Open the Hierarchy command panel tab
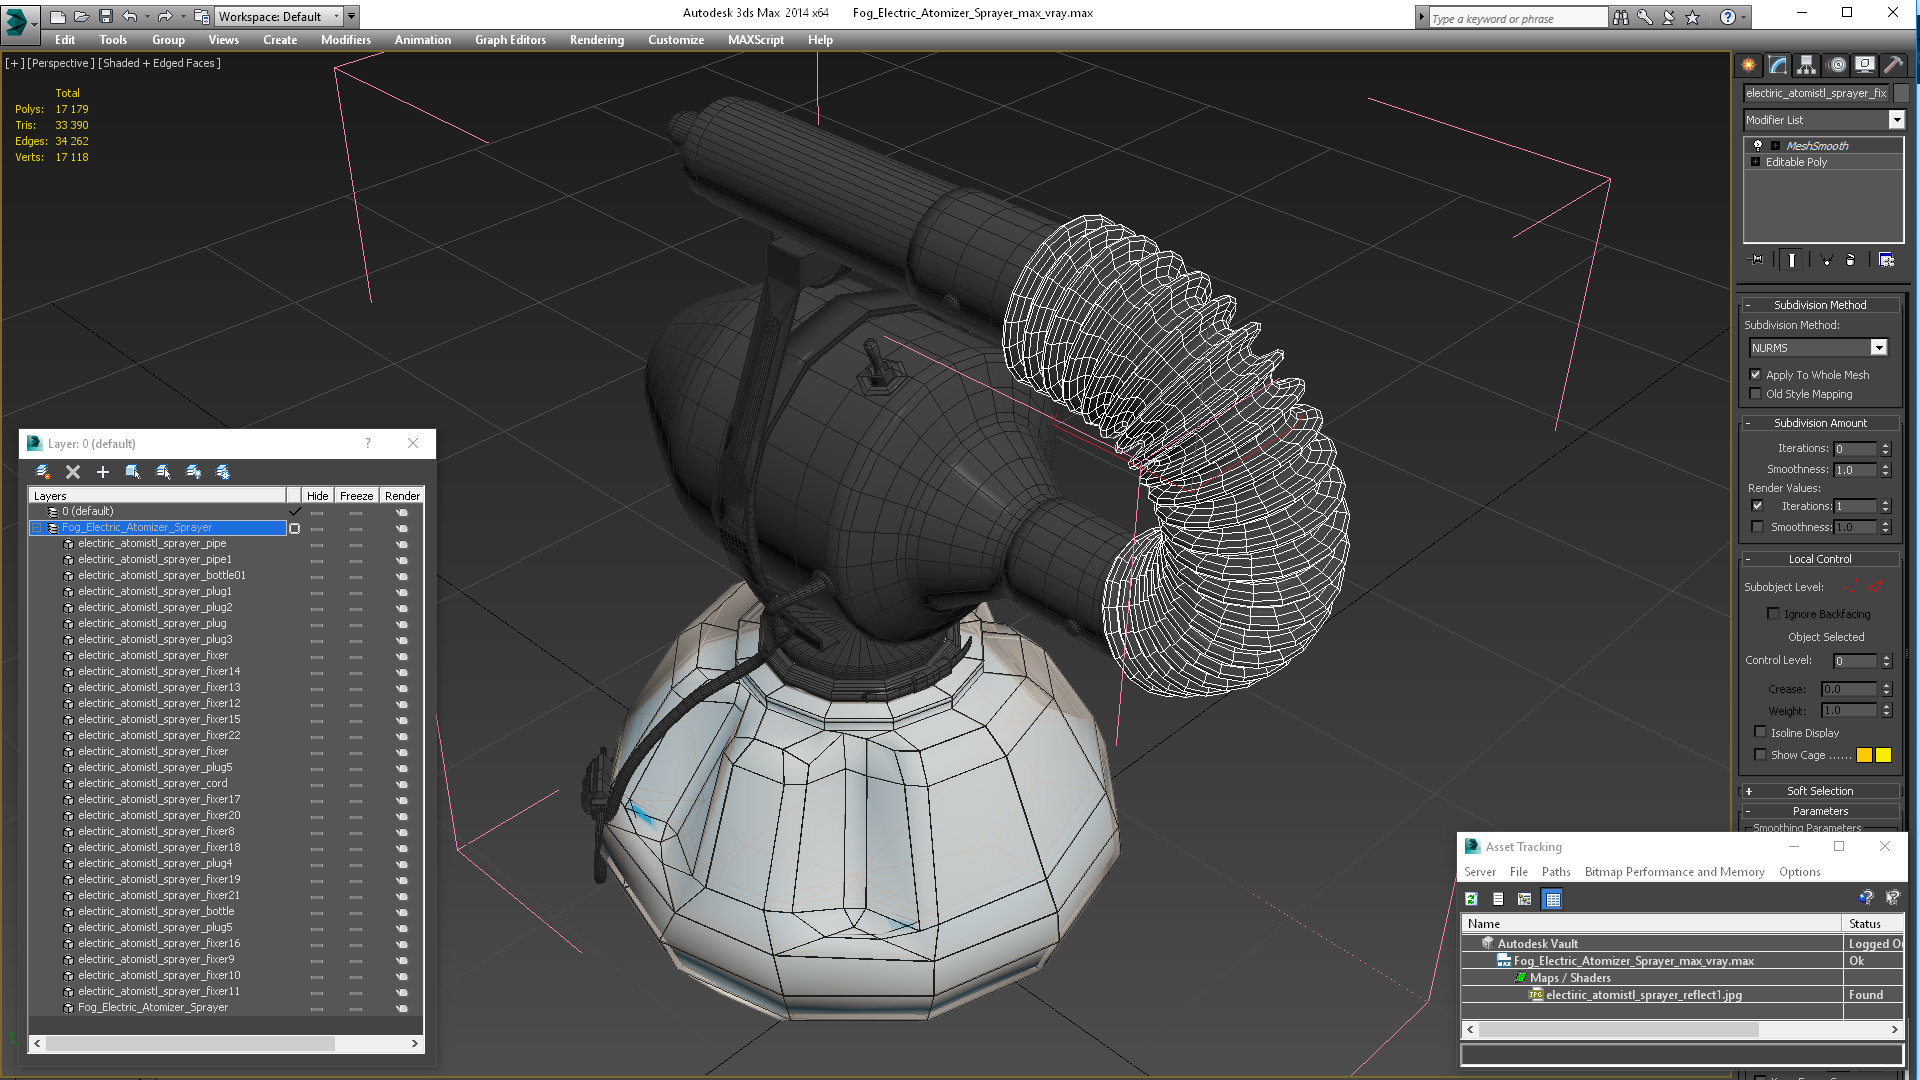This screenshot has height=1080, width=1920. 1806,65
